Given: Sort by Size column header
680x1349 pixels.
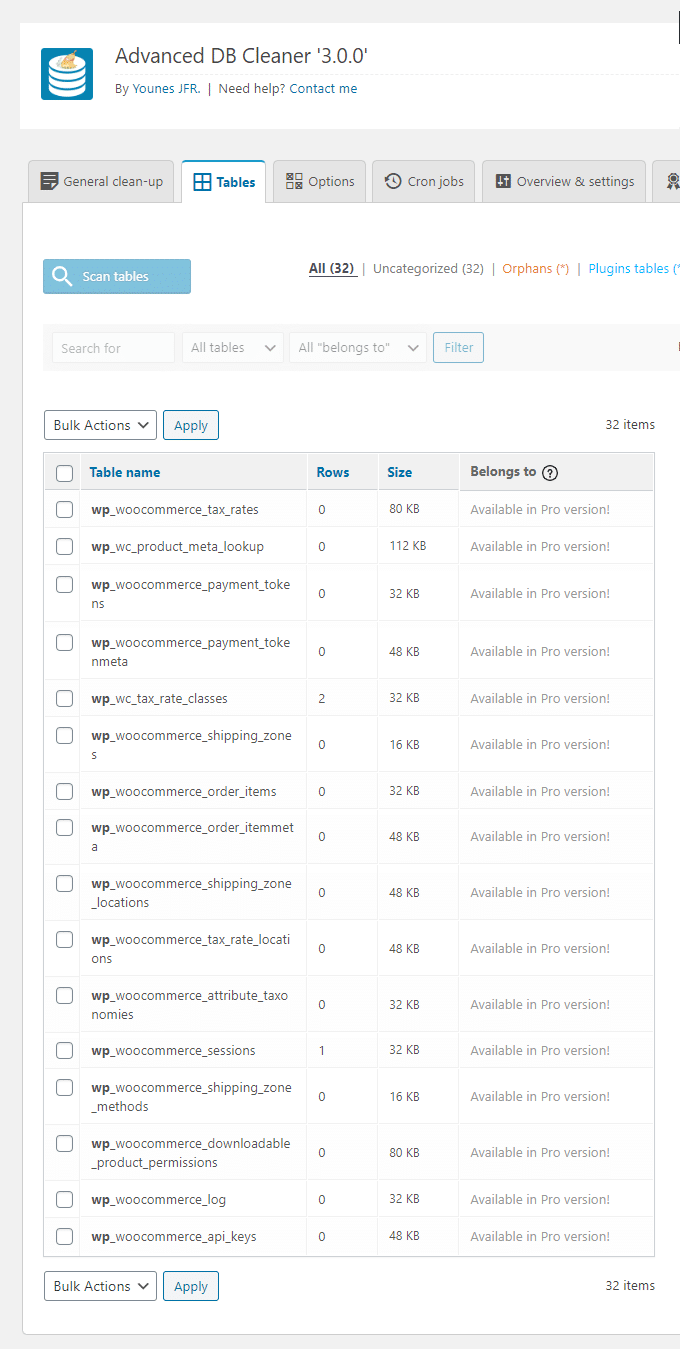Looking at the screenshot, I should point(400,472).
